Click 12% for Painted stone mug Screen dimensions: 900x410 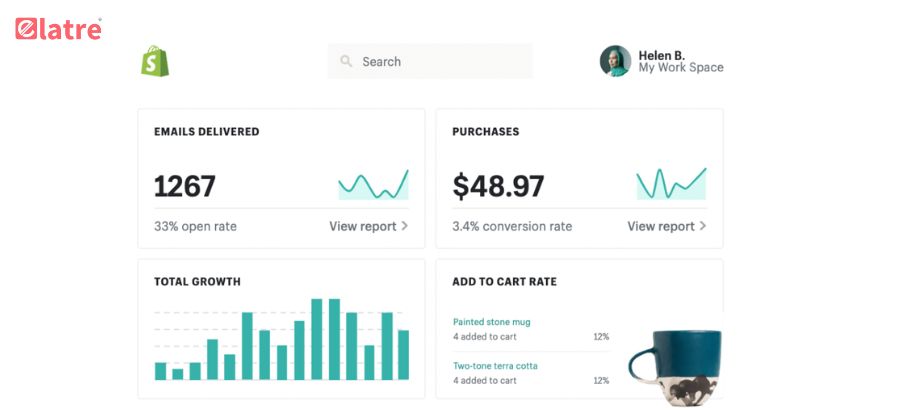pos(601,336)
